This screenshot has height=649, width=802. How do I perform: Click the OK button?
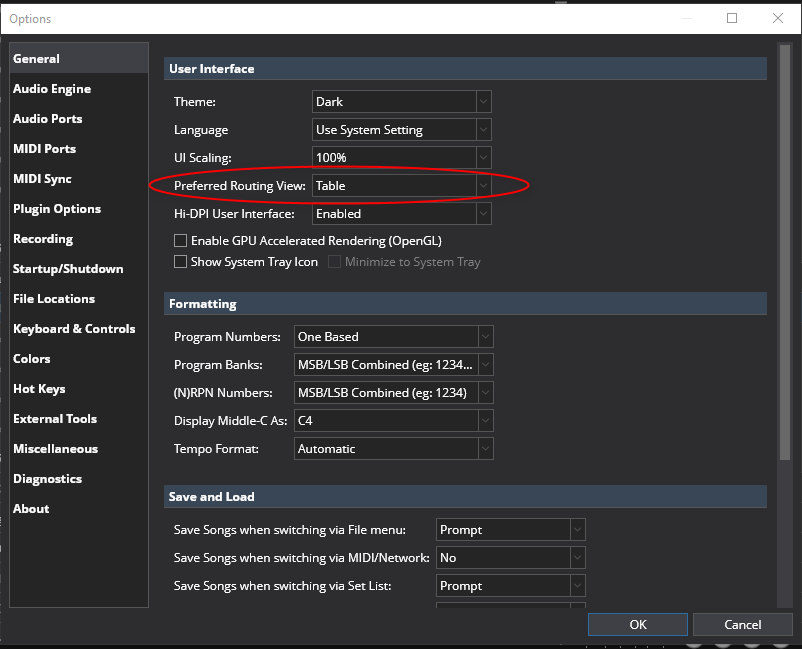coord(638,624)
